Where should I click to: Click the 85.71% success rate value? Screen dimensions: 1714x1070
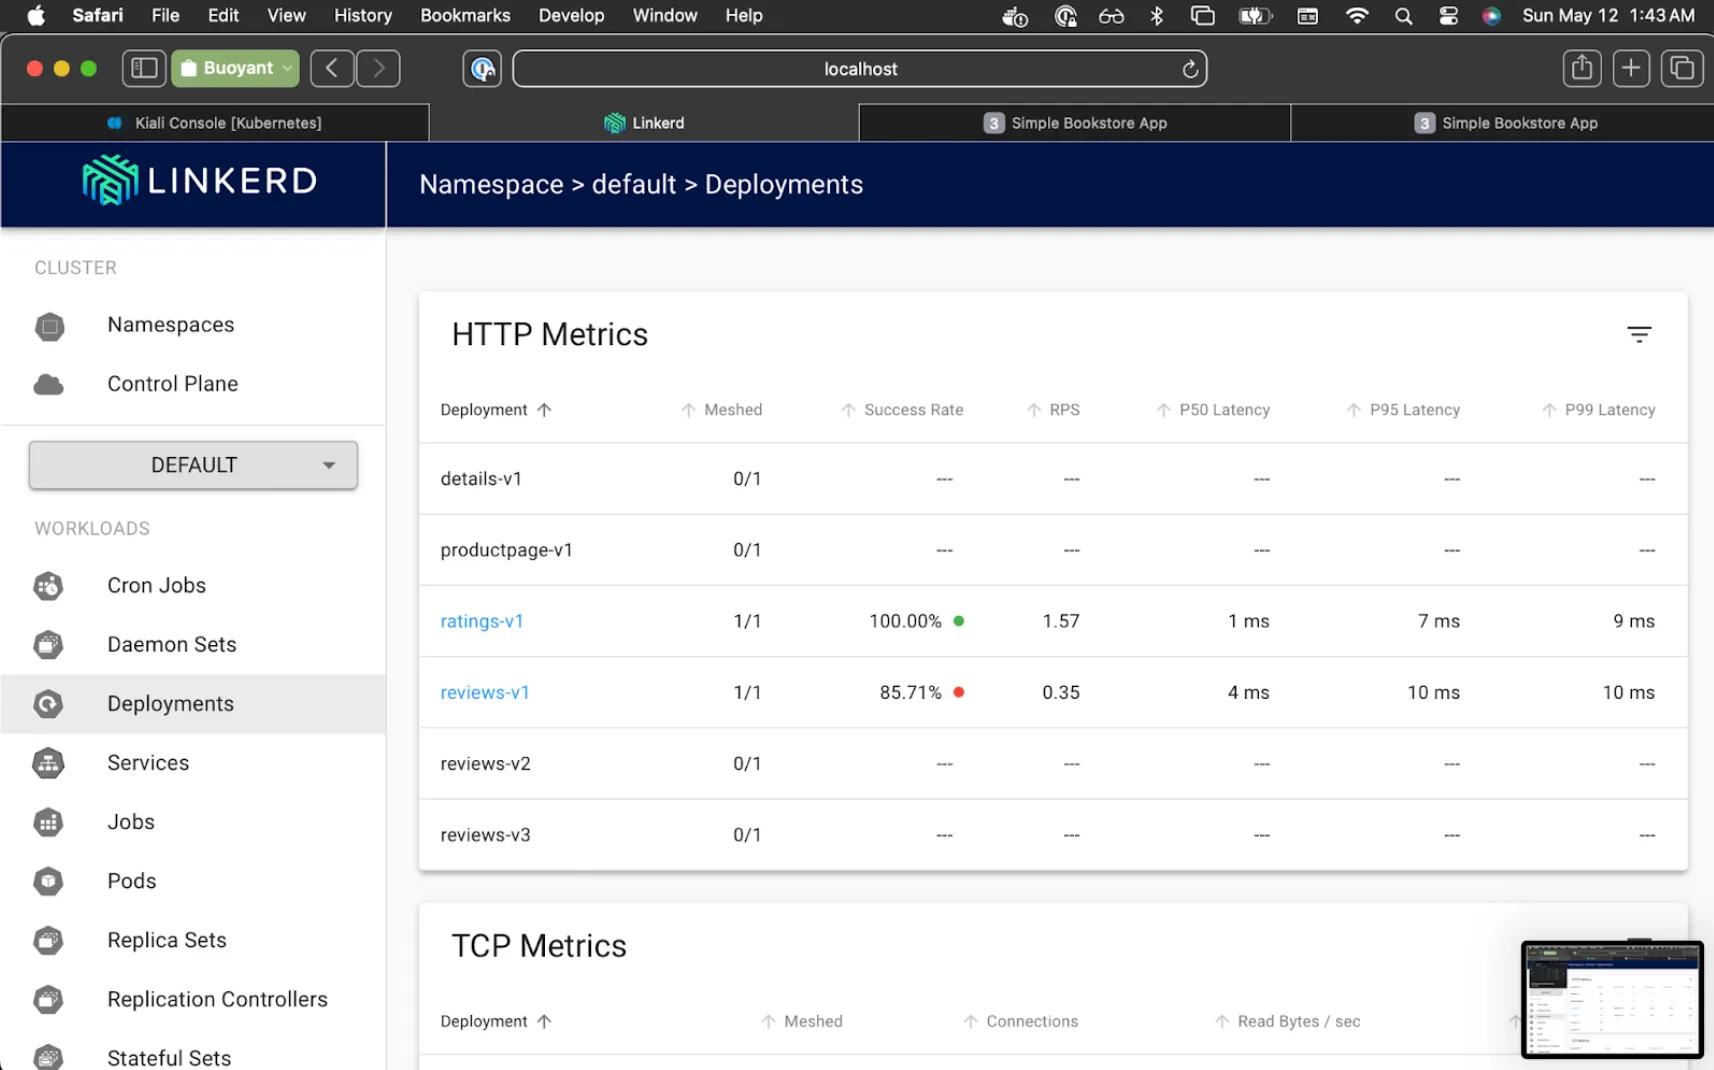(x=910, y=692)
